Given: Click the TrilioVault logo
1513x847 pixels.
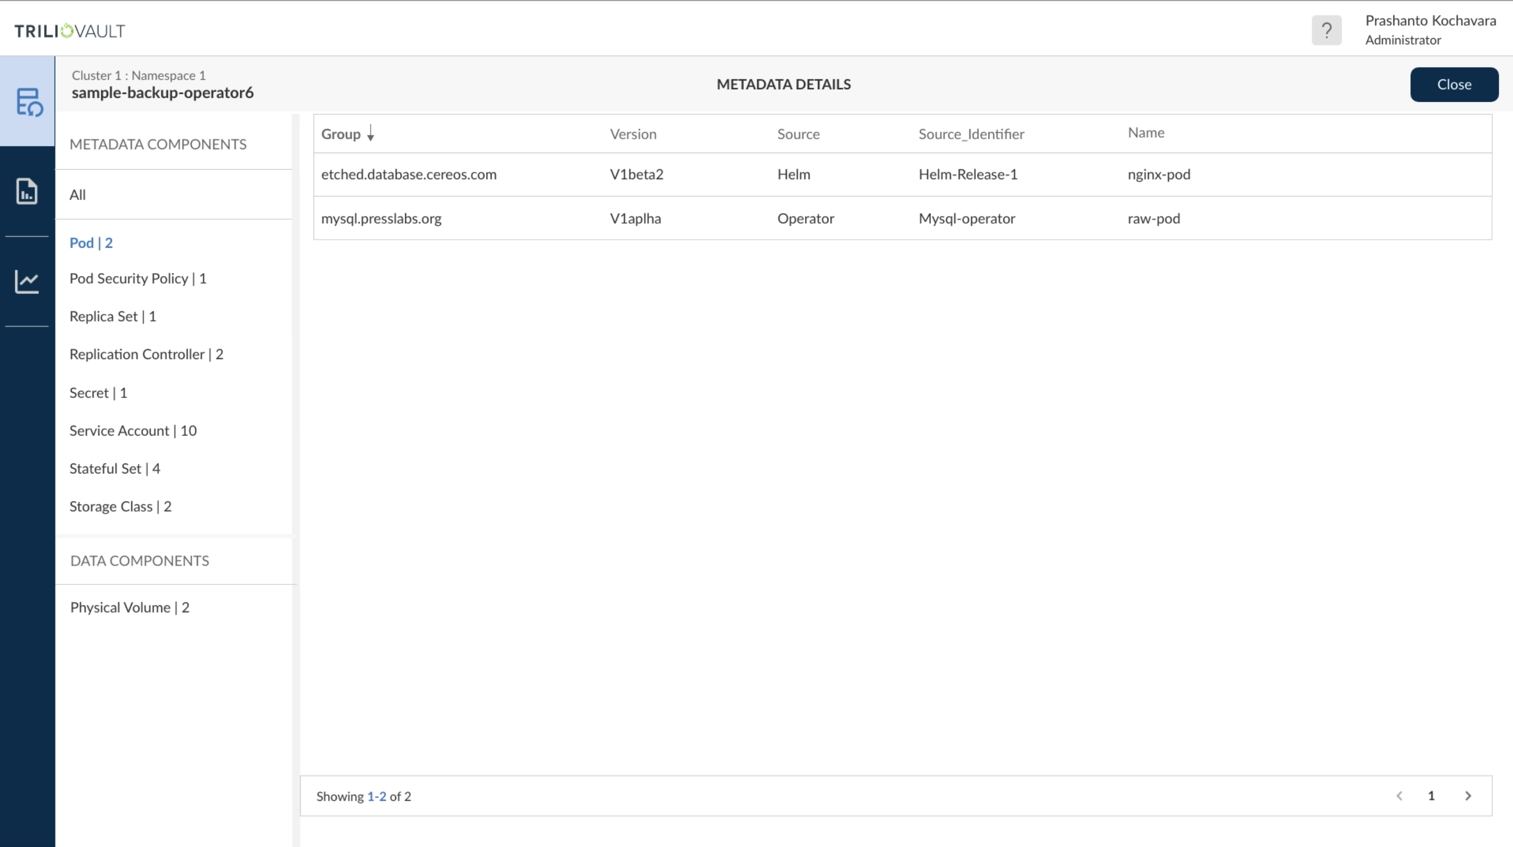Looking at the screenshot, I should (70, 31).
